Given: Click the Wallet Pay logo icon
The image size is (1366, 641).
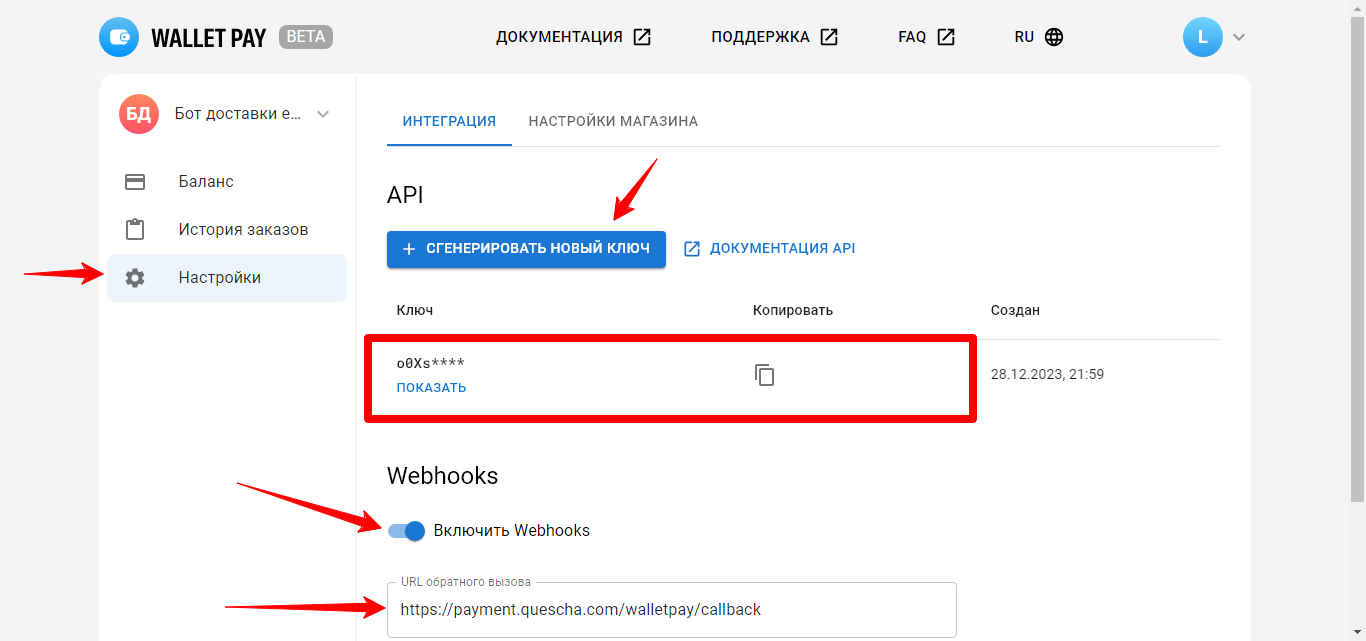Looking at the screenshot, I should [x=119, y=37].
